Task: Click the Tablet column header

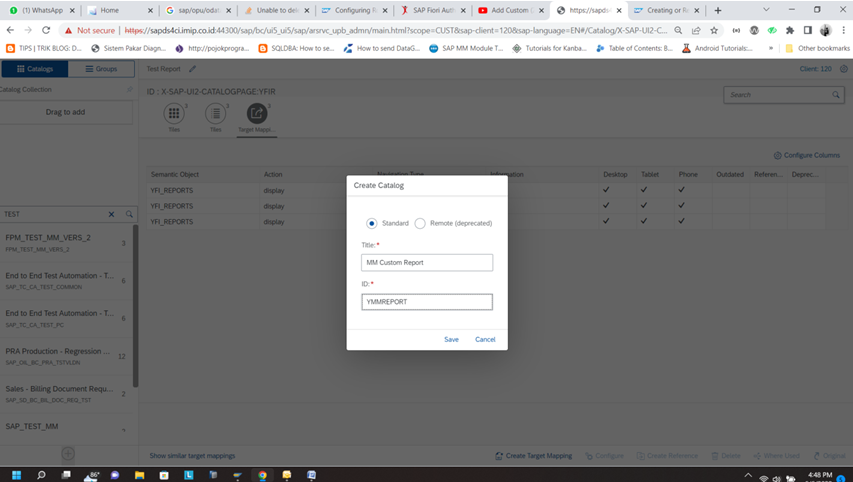Action: tap(650, 175)
